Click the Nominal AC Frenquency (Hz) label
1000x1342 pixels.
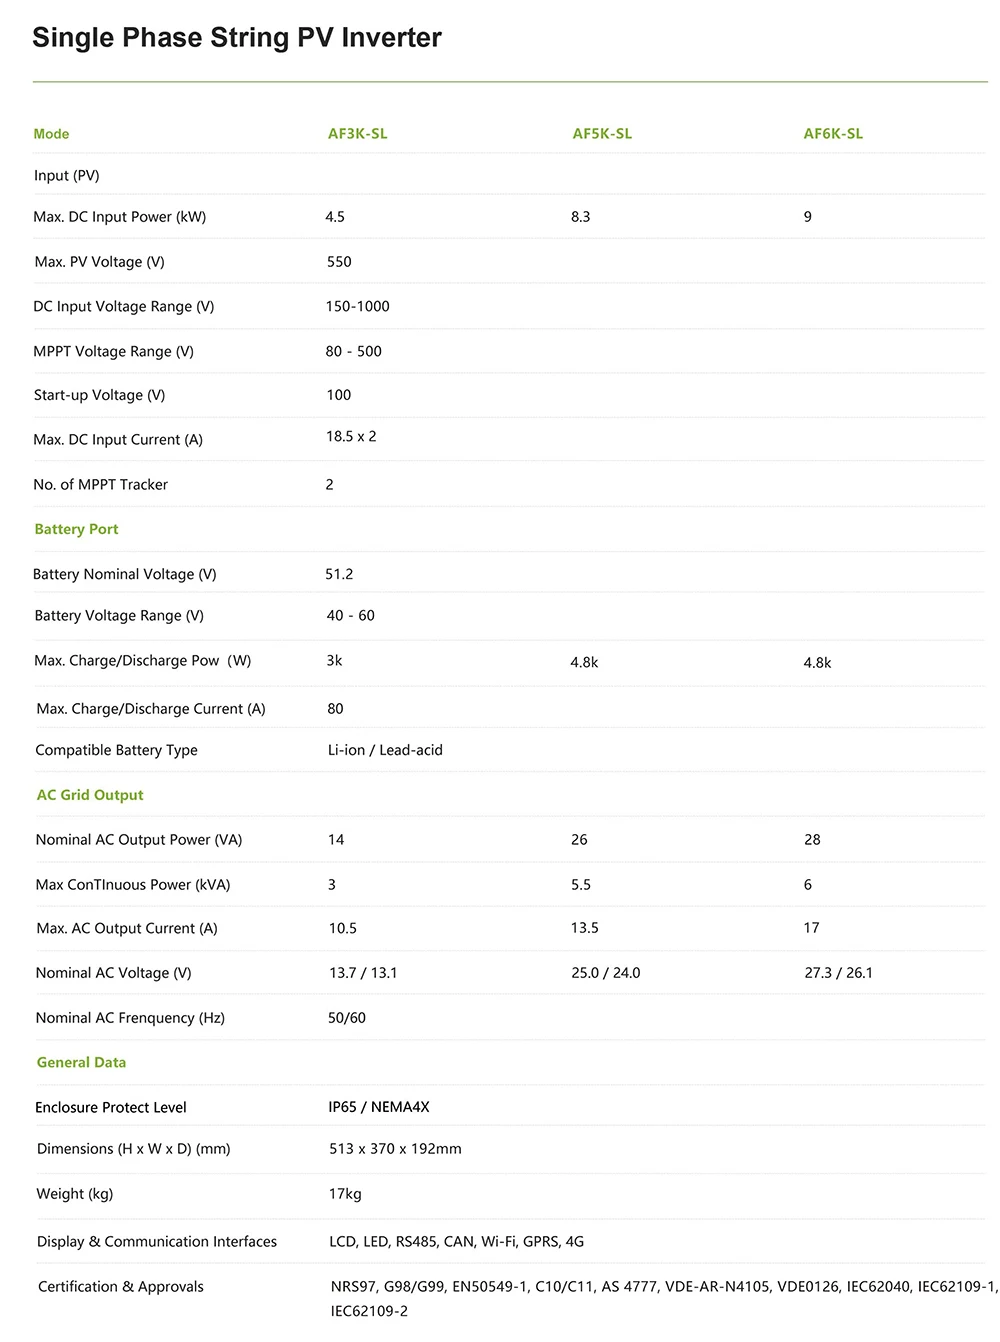pyautogui.click(x=130, y=1018)
